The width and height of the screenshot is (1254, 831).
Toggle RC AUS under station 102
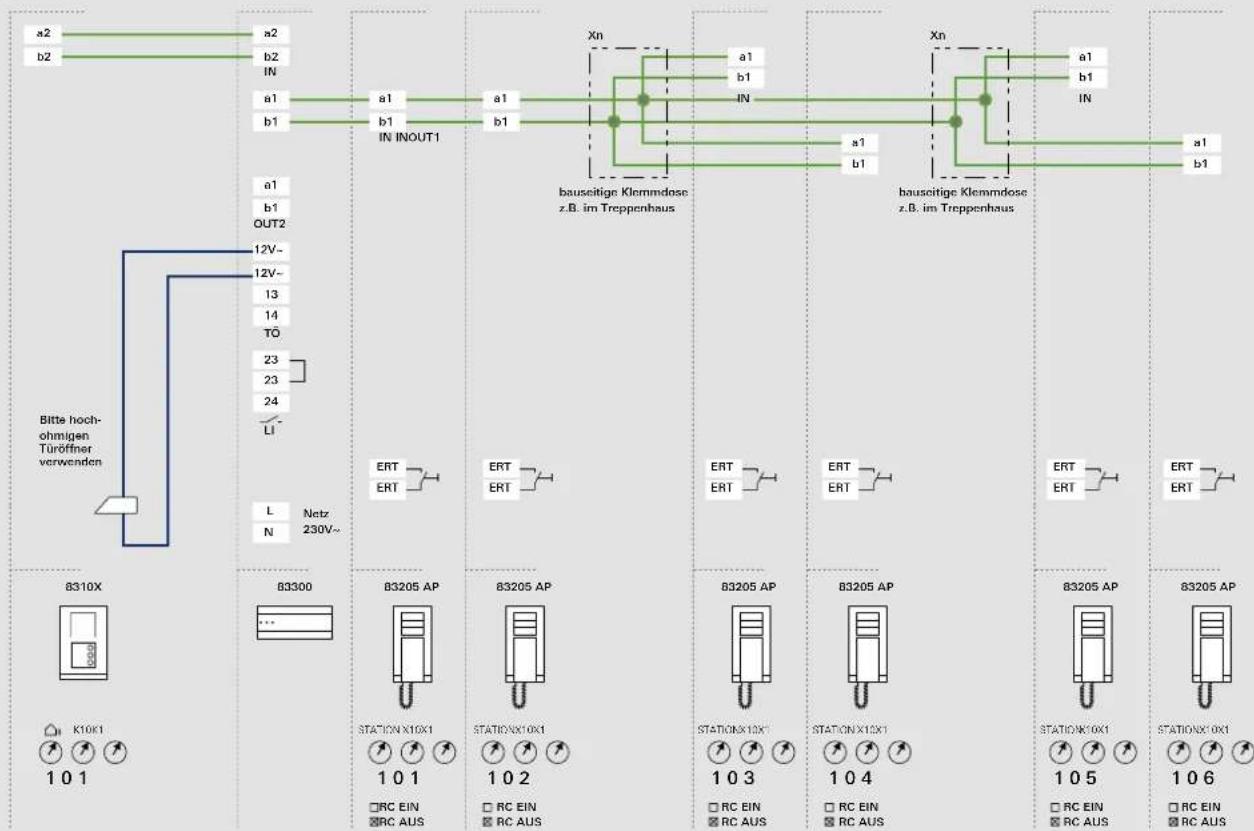click(x=487, y=822)
